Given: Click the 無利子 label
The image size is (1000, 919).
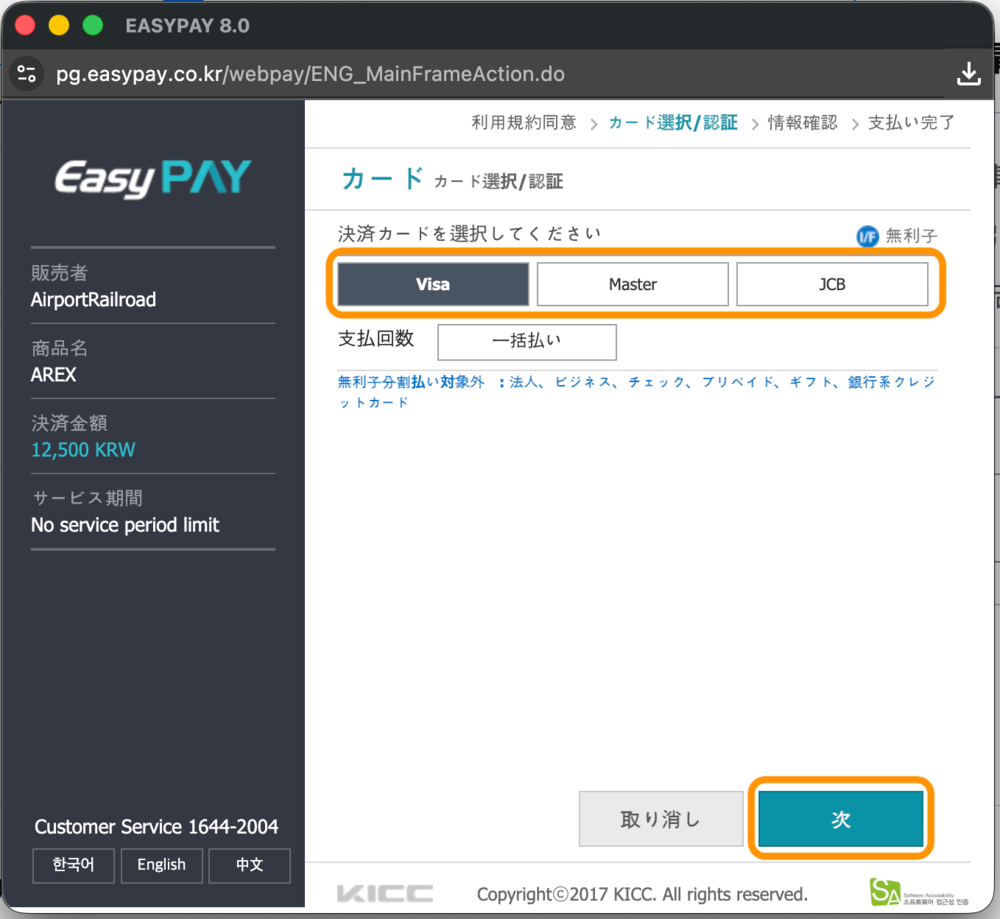Looking at the screenshot, I should pos(911,237).
